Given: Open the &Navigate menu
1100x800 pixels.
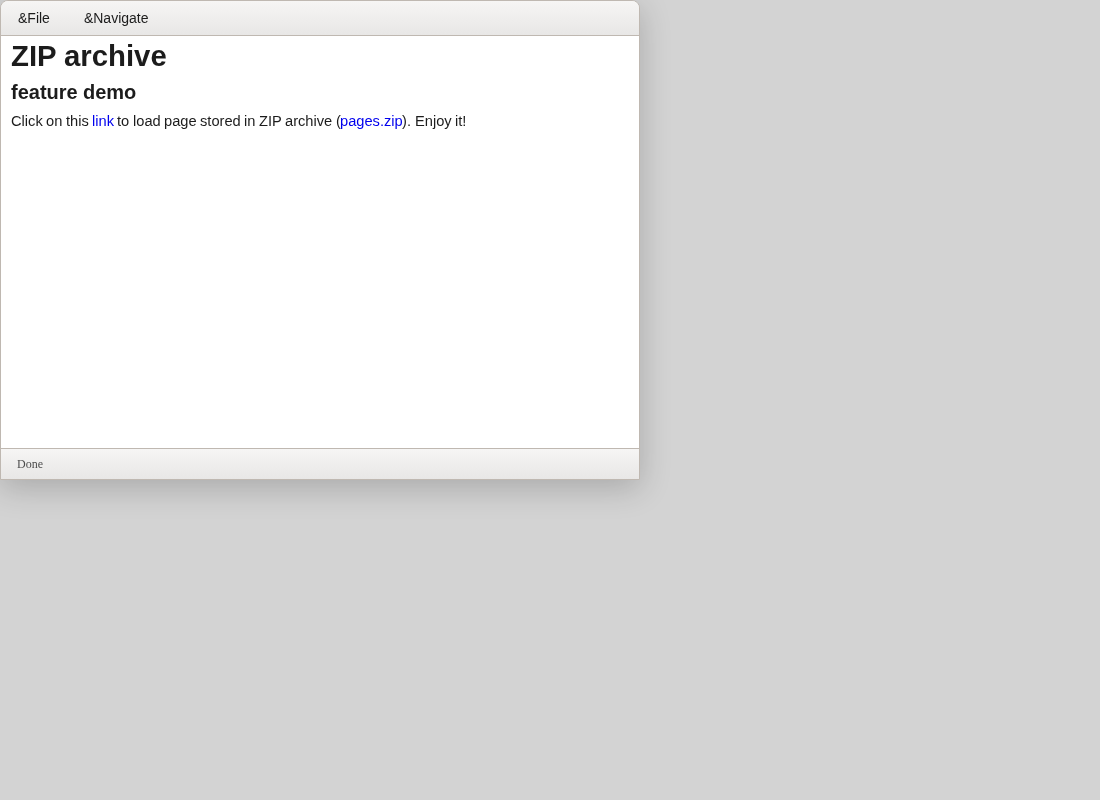Looking at the screenshot, I should (x=116, y=18).
